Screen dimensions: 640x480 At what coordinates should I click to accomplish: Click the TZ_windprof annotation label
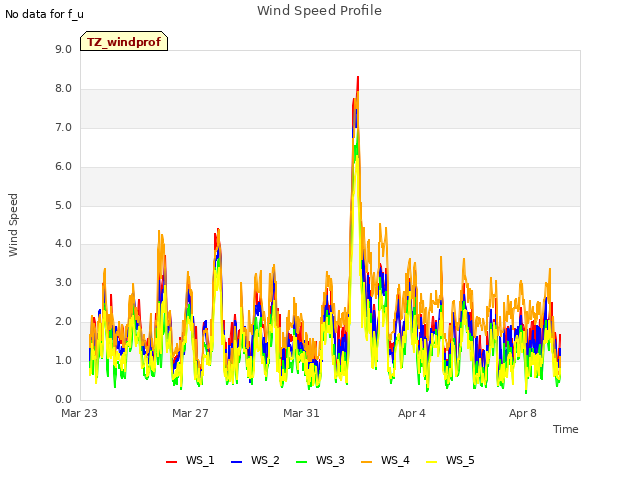pos(124,42)
